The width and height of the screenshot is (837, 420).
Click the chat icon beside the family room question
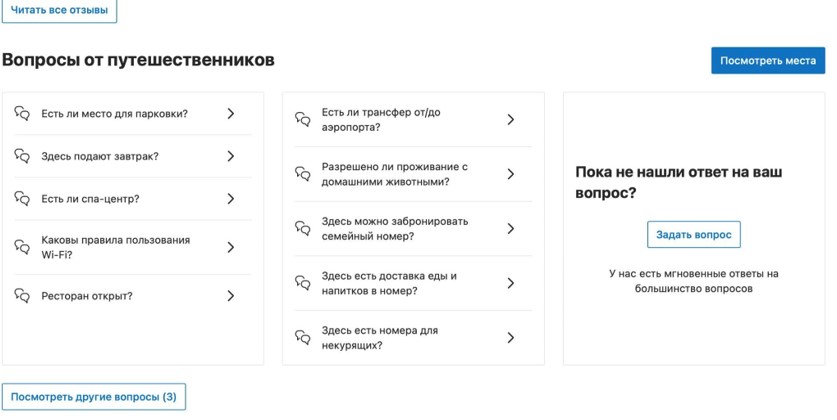(302, 229)
